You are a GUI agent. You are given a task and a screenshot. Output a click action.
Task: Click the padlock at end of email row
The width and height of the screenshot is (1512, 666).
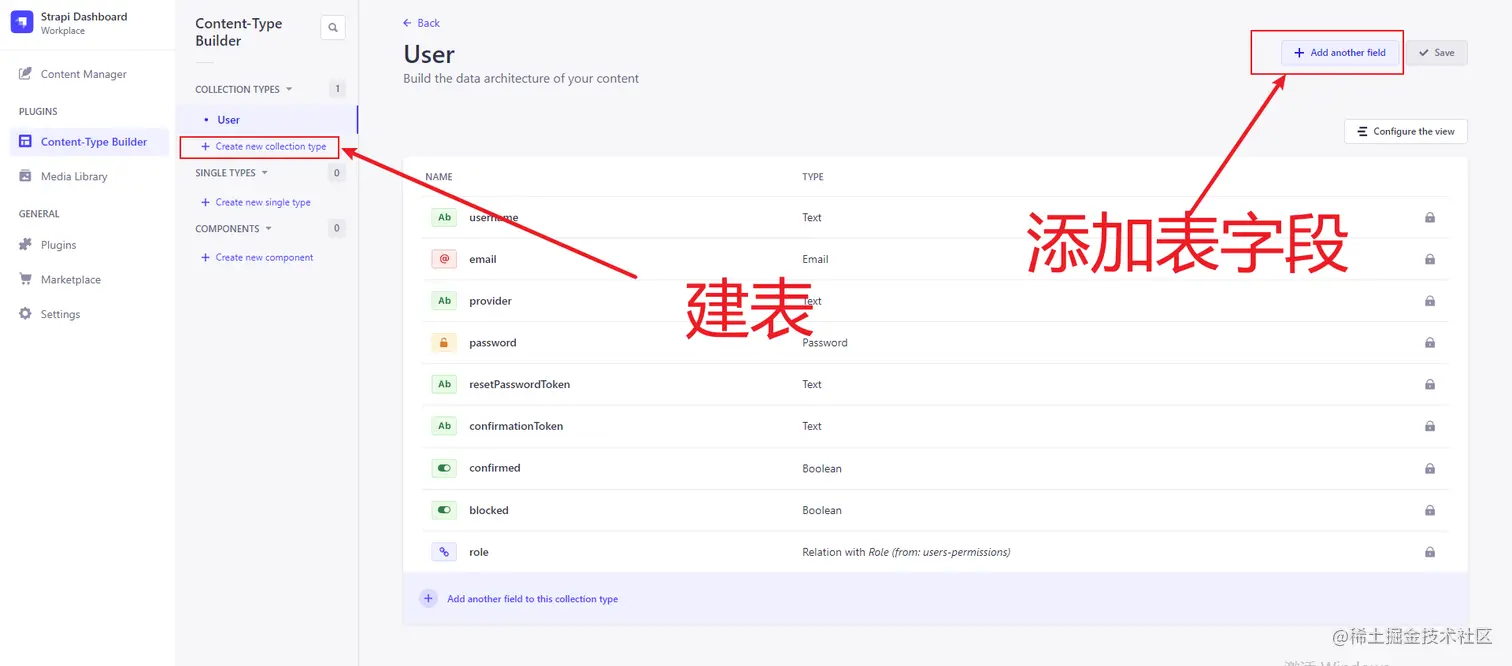click(1430, 259)
